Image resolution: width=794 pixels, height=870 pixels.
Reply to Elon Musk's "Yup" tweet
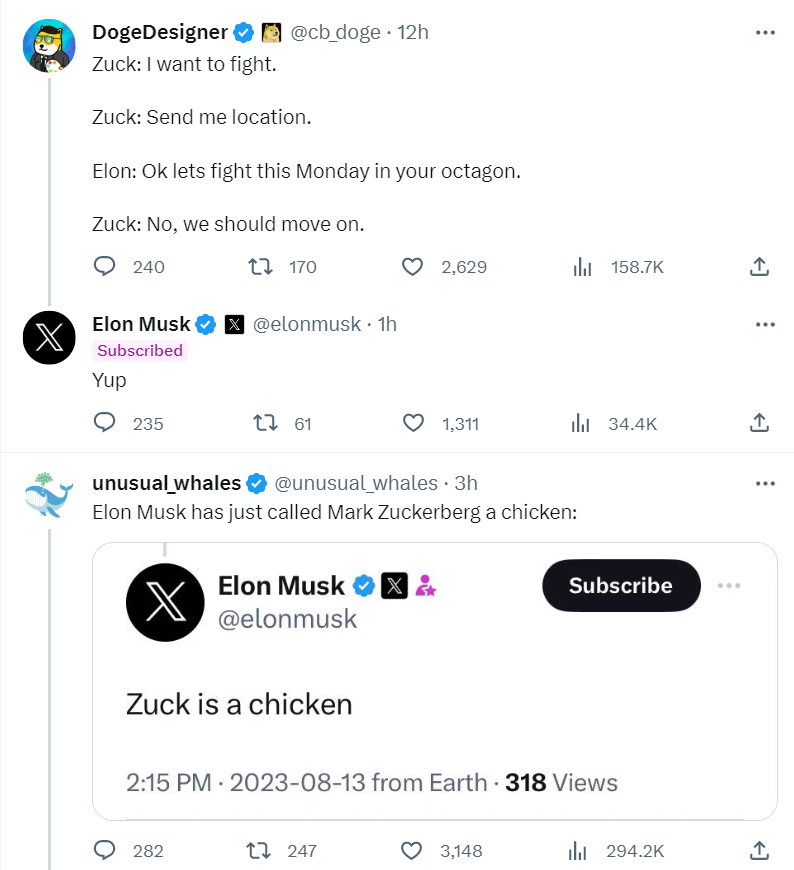(106, 423)
